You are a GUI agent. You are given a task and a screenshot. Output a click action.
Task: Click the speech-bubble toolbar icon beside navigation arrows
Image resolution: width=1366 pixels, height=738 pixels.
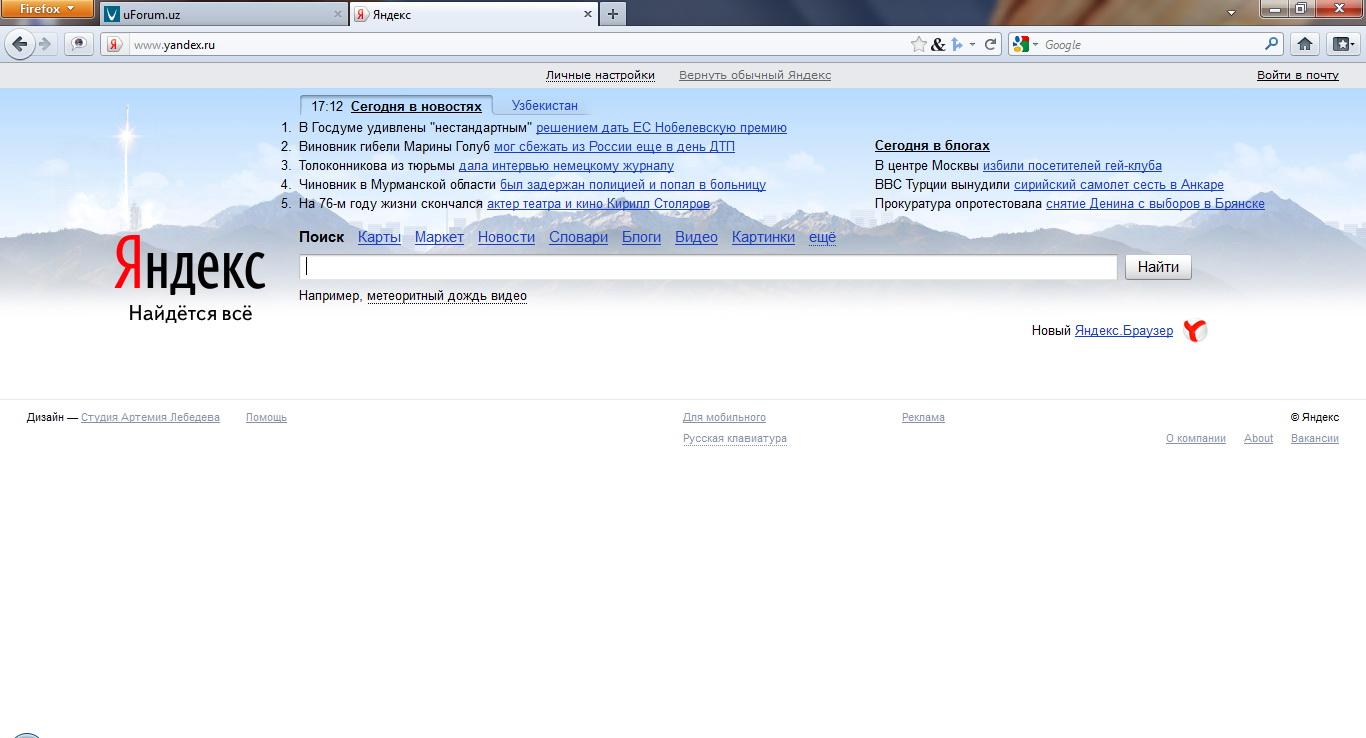(x=79, y=44)
